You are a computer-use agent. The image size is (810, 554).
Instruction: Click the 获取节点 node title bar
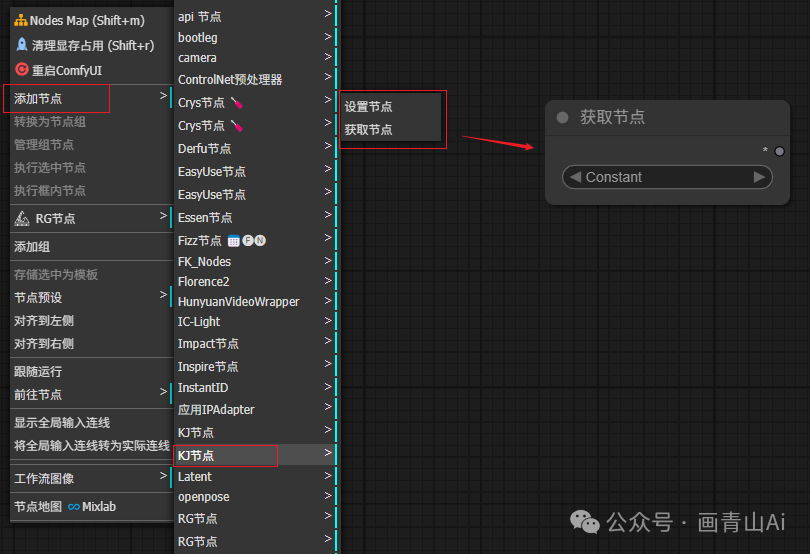[x=667, y=118]
